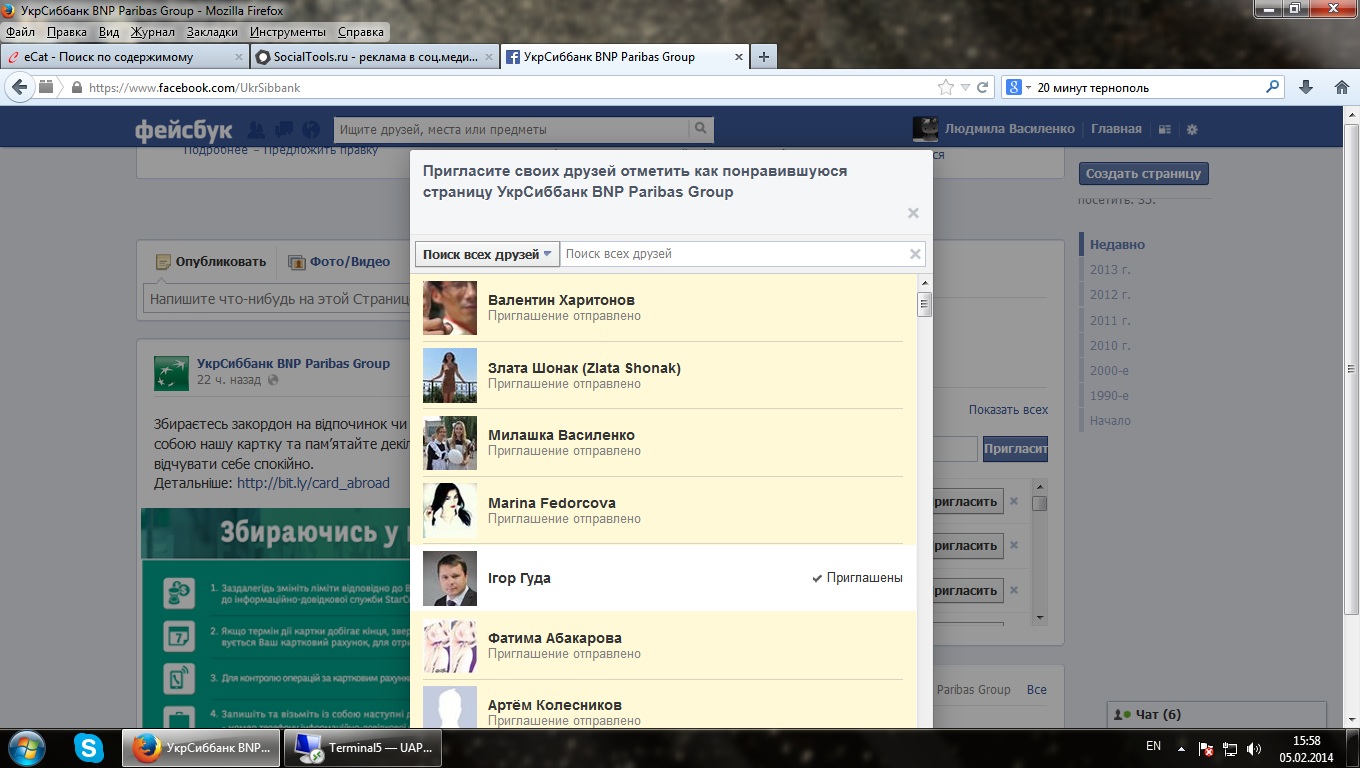Open a new Firefox tab

coord(764,57)
